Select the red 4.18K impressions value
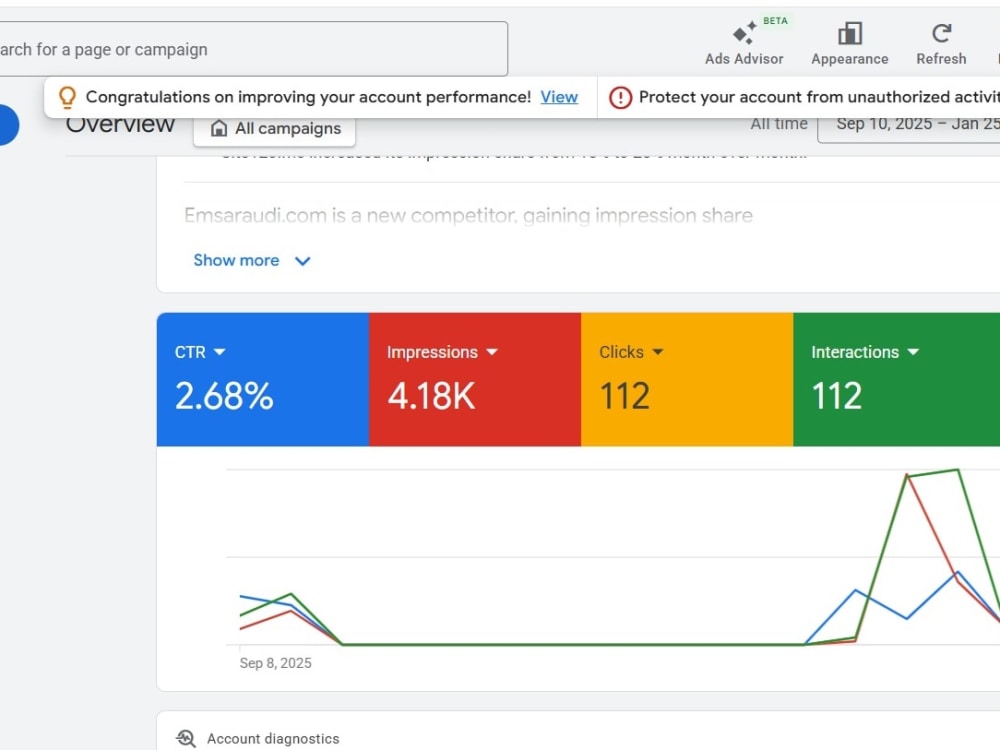This screenshot has width=1000, height=750. coord(431,395)
